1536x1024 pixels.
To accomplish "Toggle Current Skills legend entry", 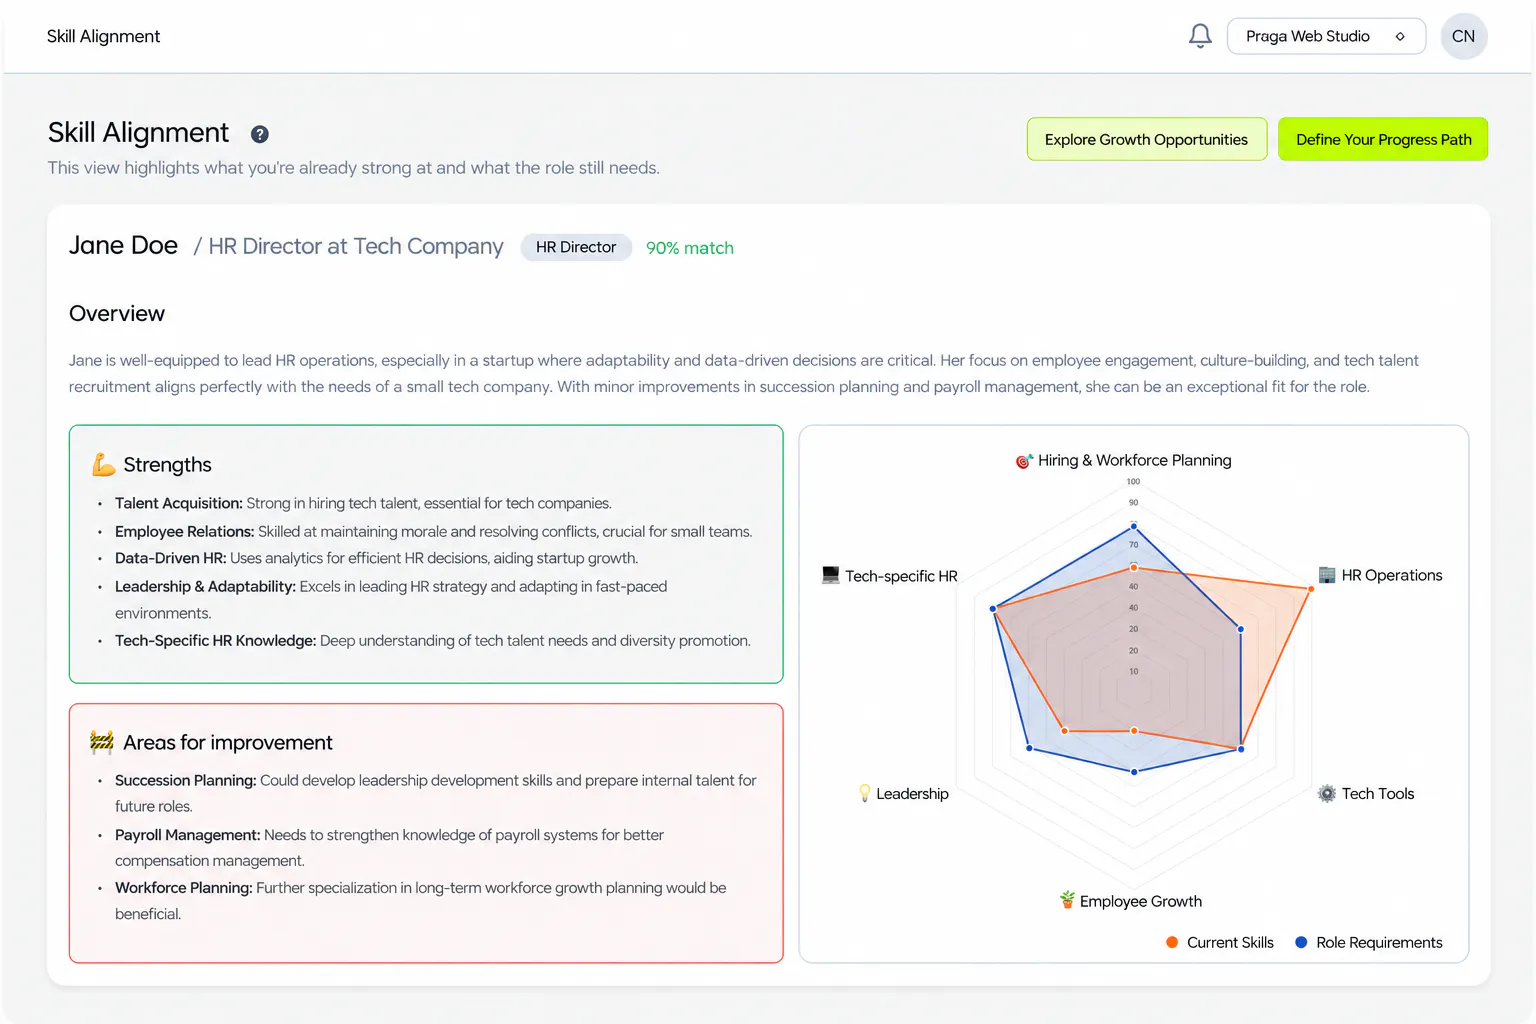I will tap(1220, 942).
